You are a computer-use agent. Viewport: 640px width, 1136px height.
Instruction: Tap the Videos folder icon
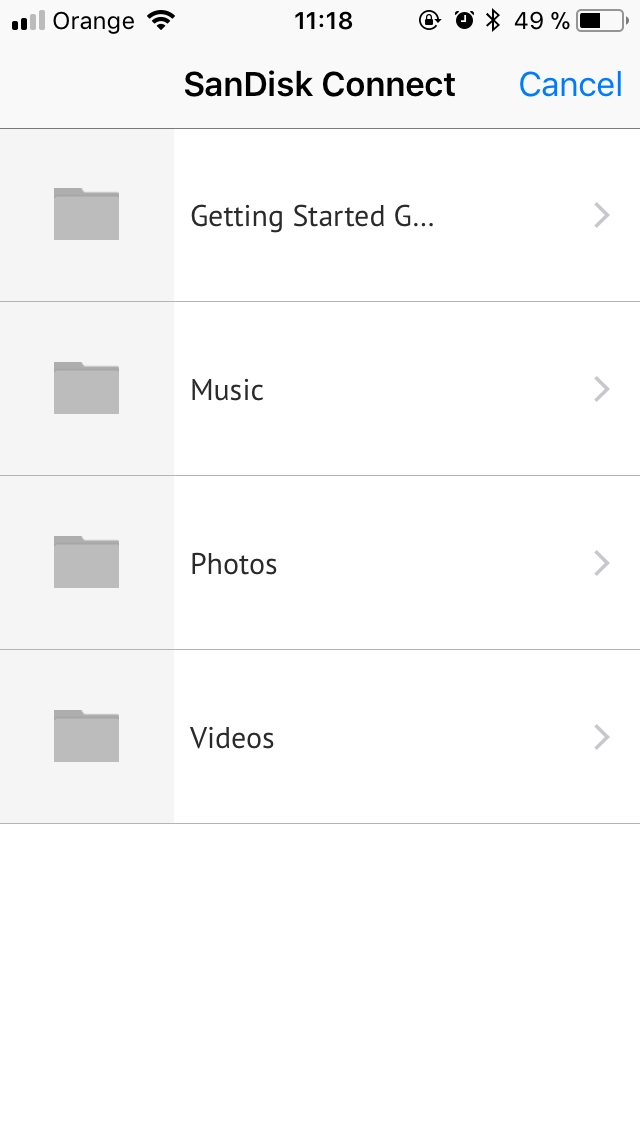[x=86, y=735]
